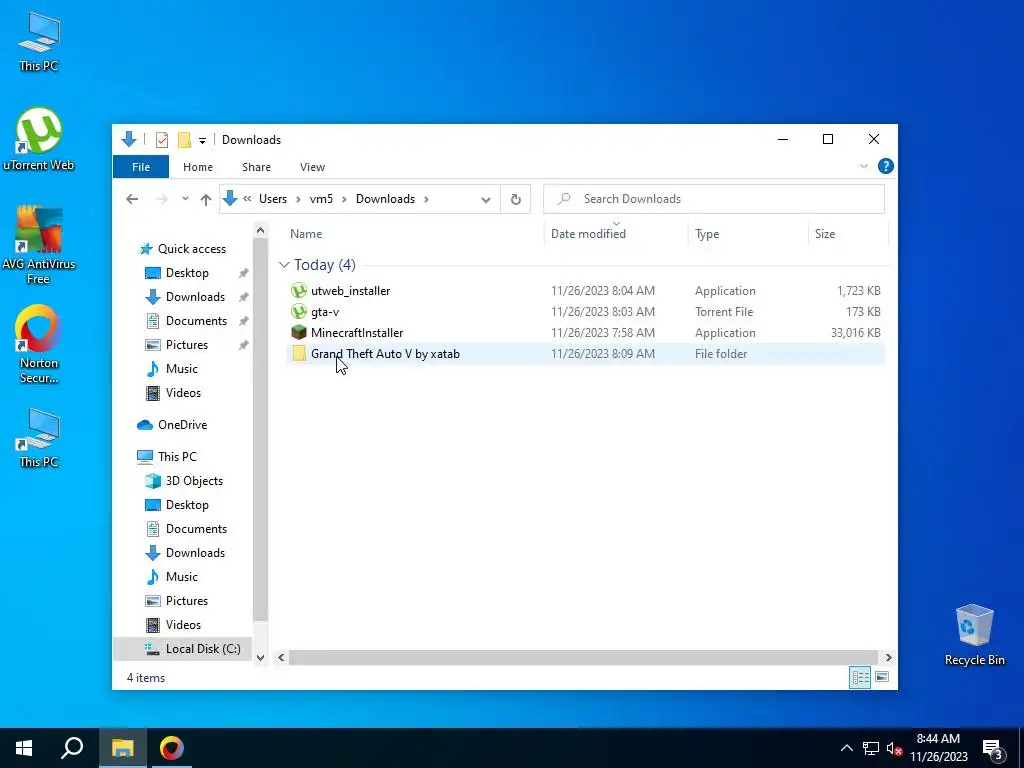
Task: Collapse the Today (4) group
Action: click(284, 264)
